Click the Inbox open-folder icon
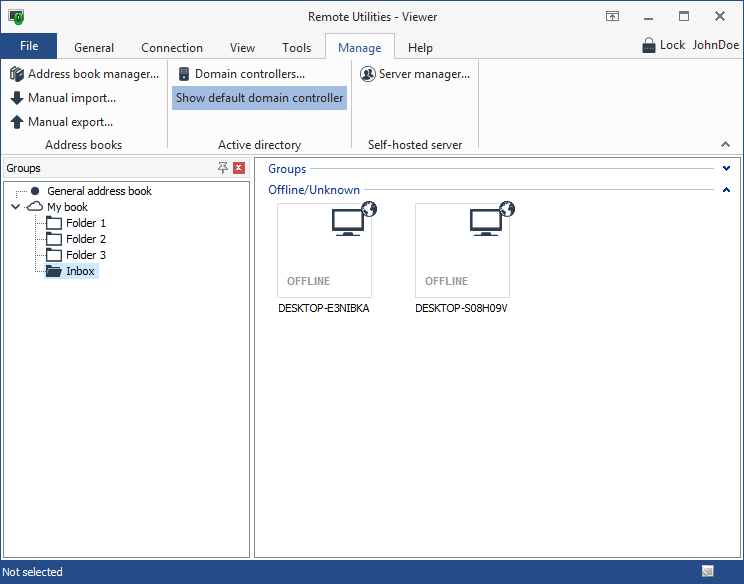This screenshot has height=584, width=744. pos(54,271)
